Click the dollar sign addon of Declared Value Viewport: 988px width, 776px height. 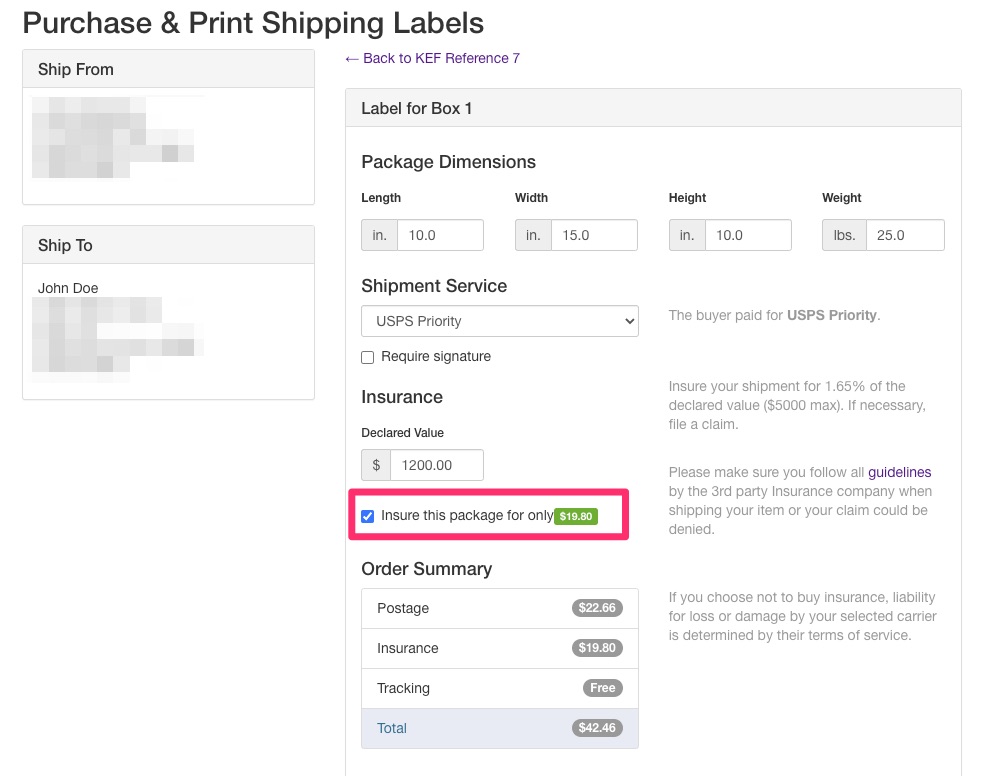pyautogui.click(x=376, y=465)
